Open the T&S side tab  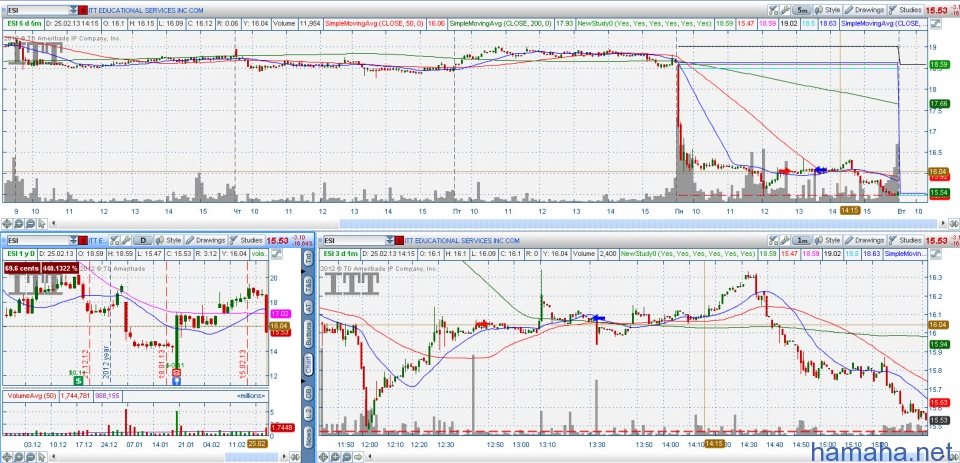pyautogui.click(x=309, y=284)
